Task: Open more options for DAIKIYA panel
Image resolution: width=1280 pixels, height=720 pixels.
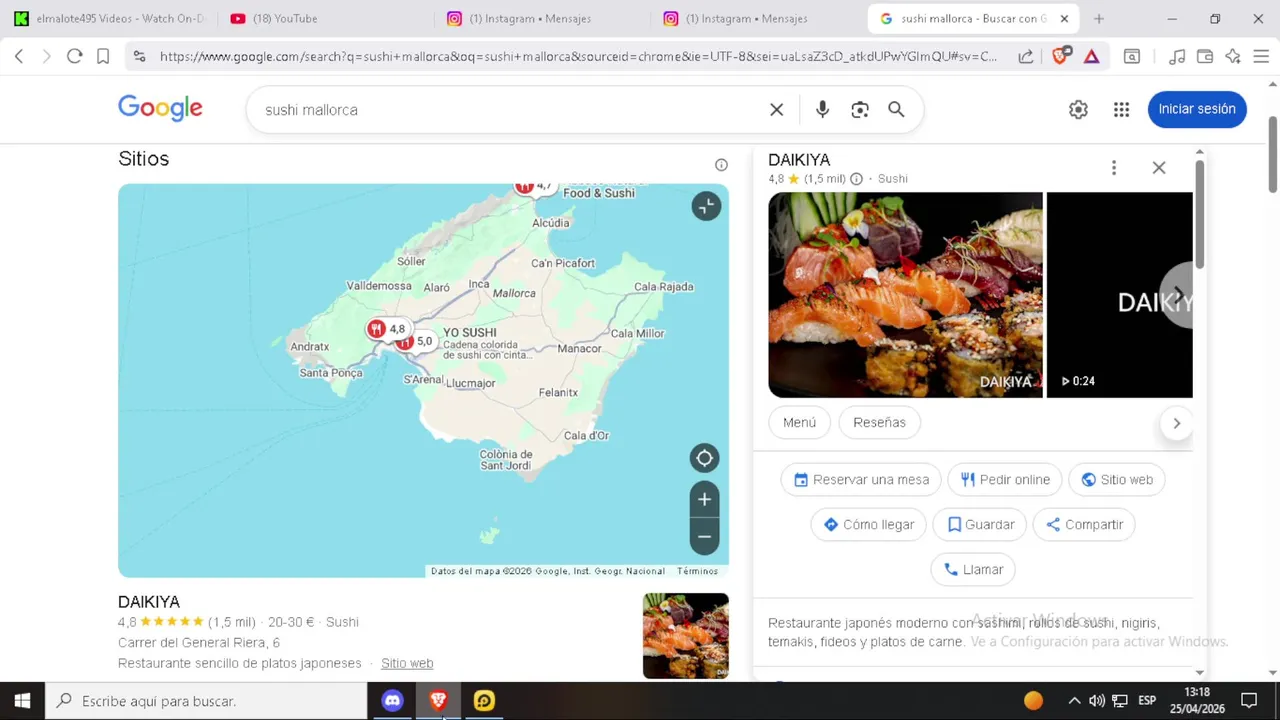Action: (1113, 168)
